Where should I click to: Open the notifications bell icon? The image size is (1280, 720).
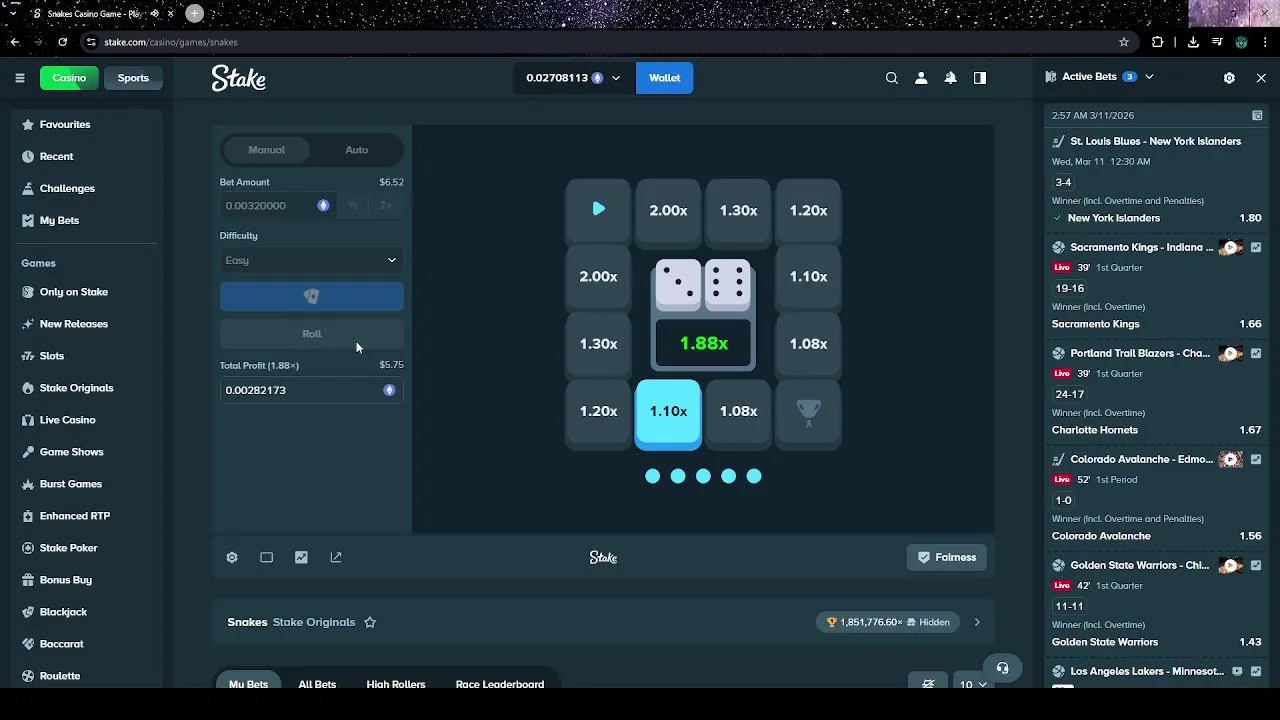pyautogui.click(x=950, y=78)
